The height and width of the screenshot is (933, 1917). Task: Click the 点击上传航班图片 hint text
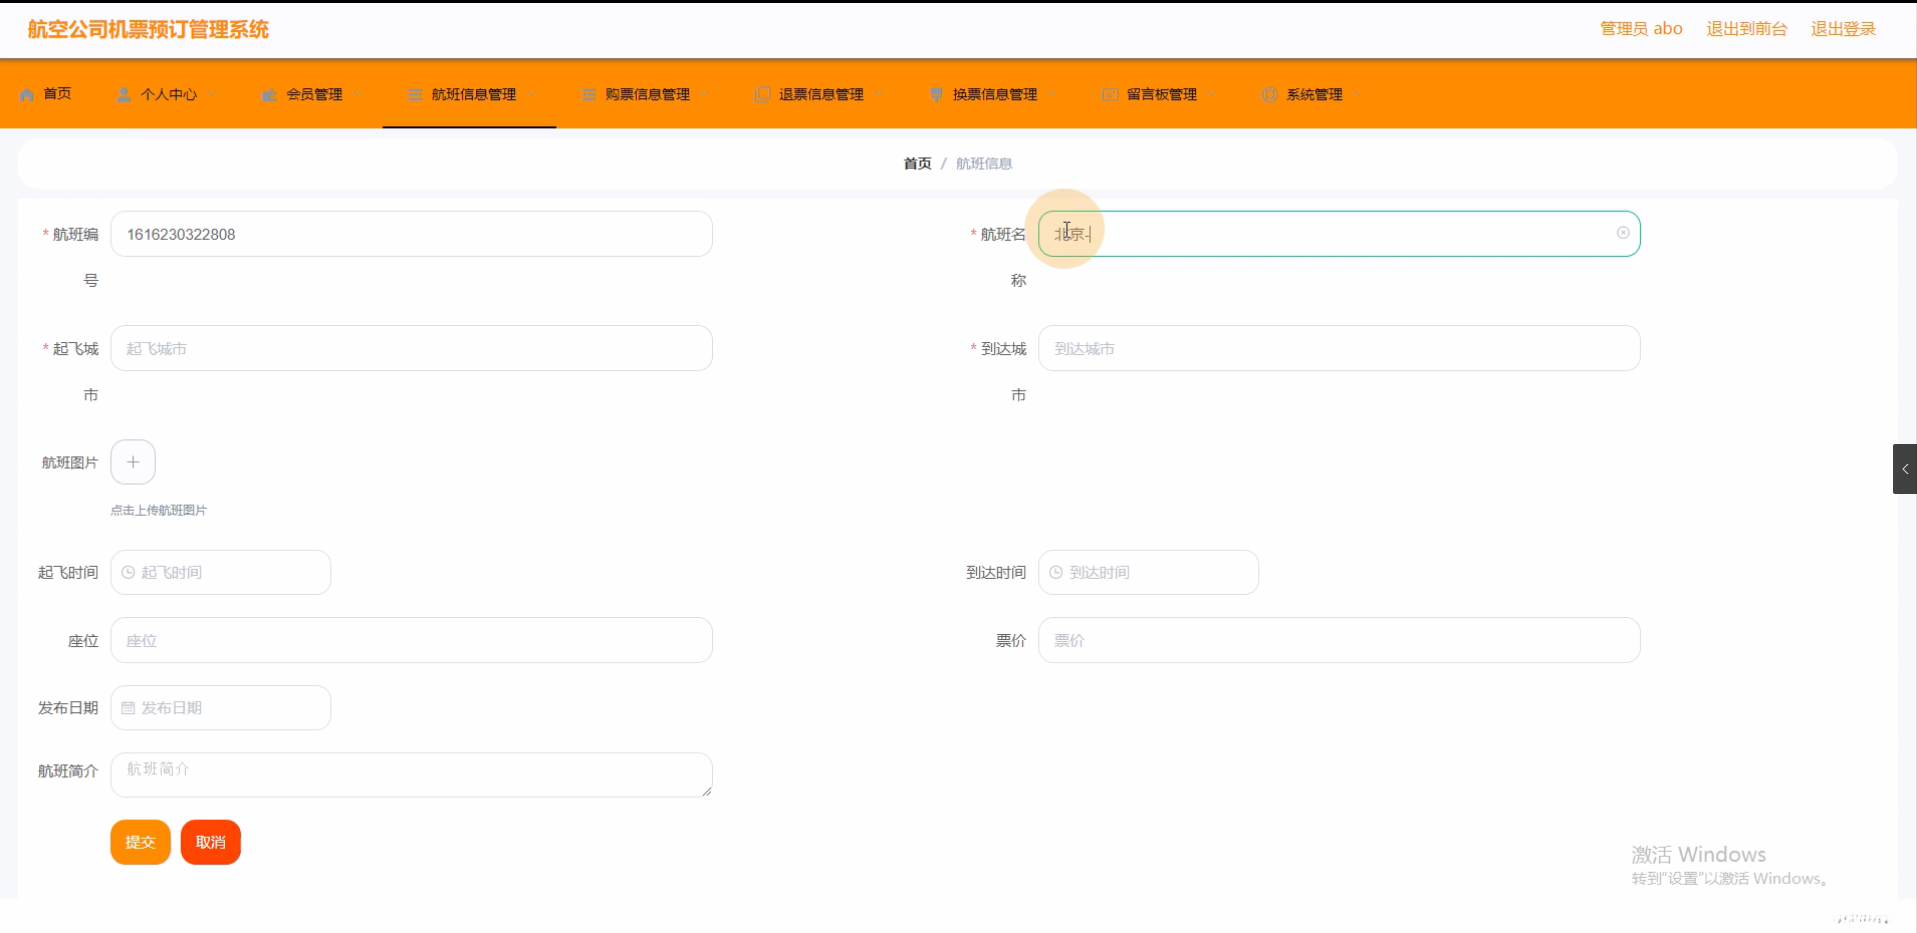tap(158, 510)
